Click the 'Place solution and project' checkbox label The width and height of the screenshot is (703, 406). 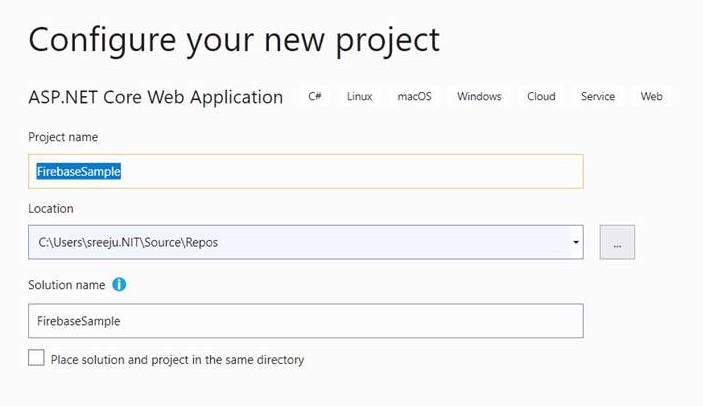coord(177,359)
